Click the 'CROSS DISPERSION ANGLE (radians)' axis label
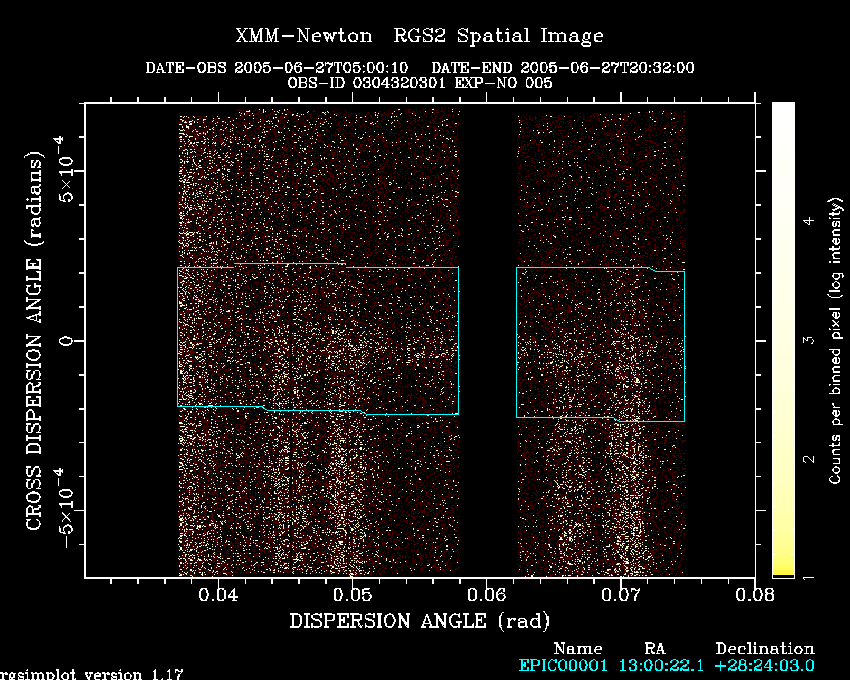The width and height of the screenshot is (850, 680). pyautogui.click(x=34, y=341)
